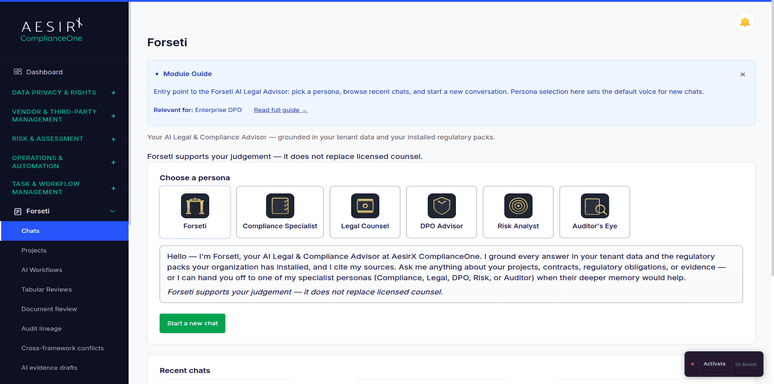
Task: Select the Compliance Specialist checklist icon
Action: (280, 206)
